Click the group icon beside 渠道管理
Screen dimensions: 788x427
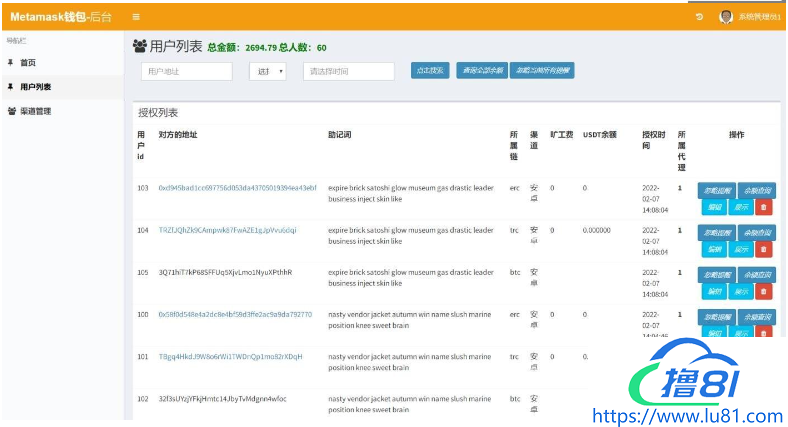(11, 111)
